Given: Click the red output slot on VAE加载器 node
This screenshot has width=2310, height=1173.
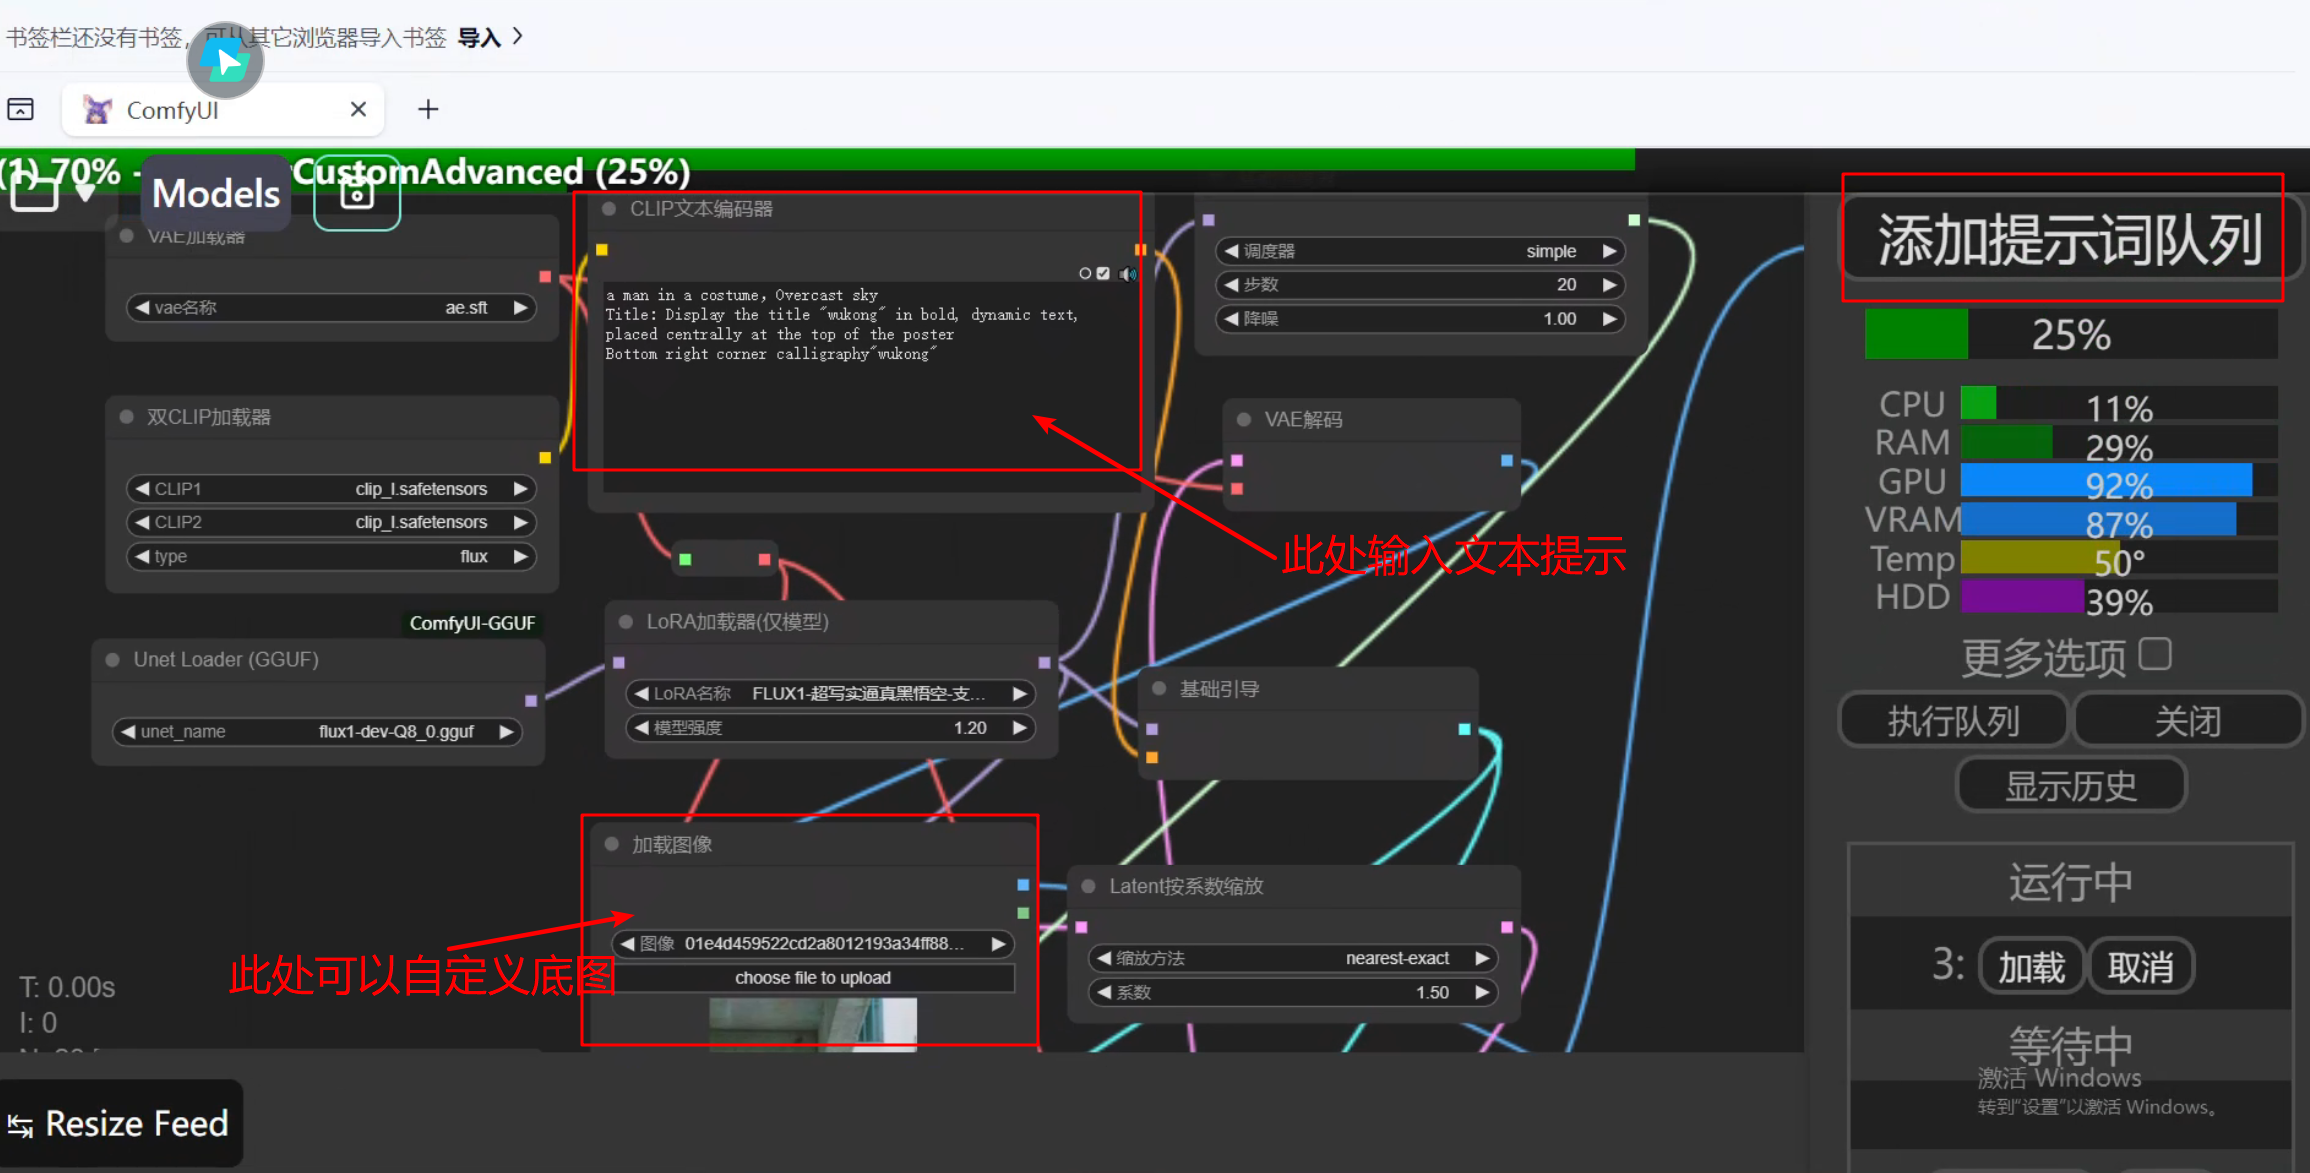Looking at the screenshot, I should [x=545, y=276].
